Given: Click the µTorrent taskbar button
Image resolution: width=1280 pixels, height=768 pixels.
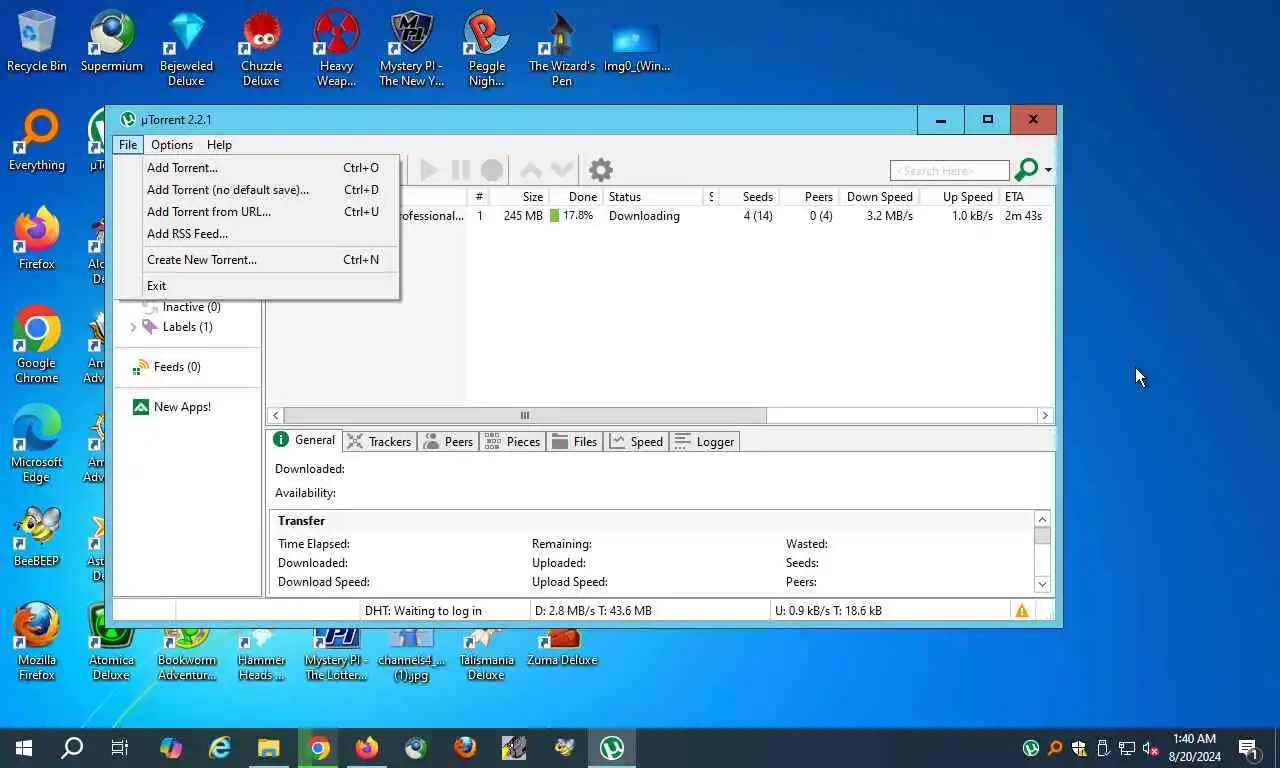Looking at the screenshot, I should (x=612, y=748).
